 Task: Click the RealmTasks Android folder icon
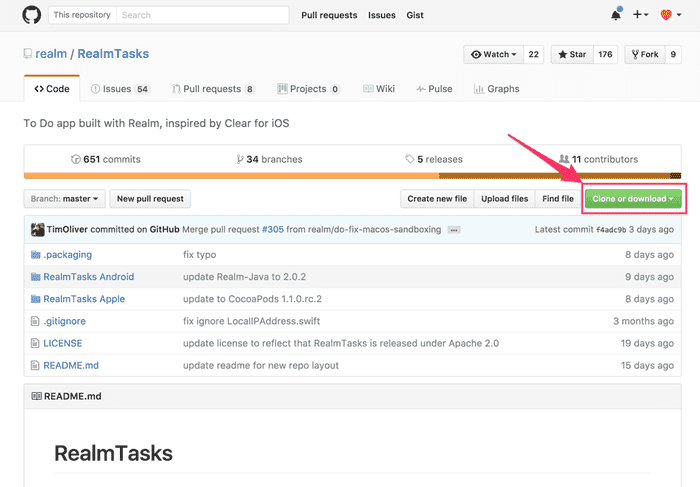[x=36, y=277]
